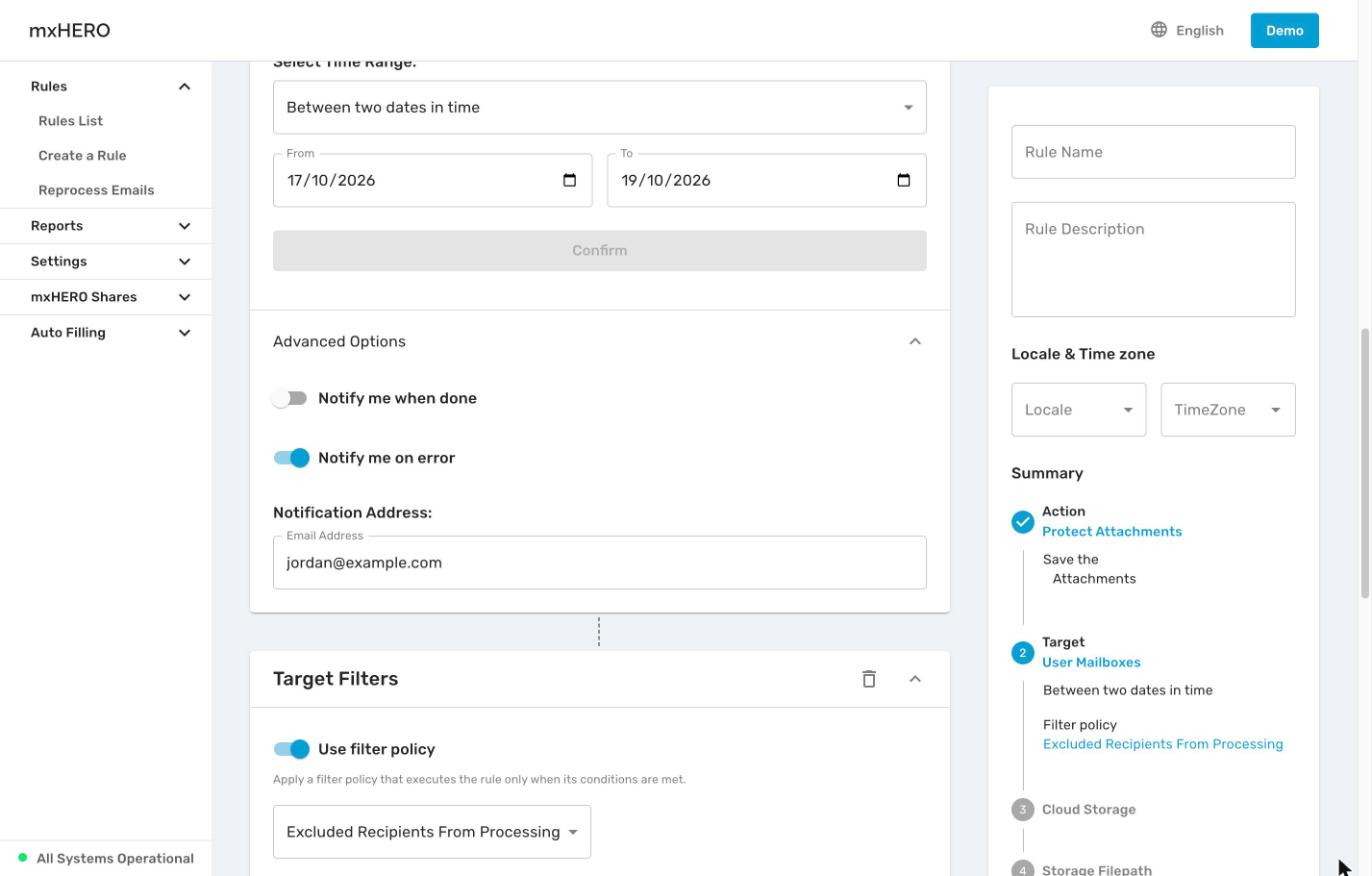1372x876 pixels.
Task: Open calendar picker in To date field
Action: [904, 180]
